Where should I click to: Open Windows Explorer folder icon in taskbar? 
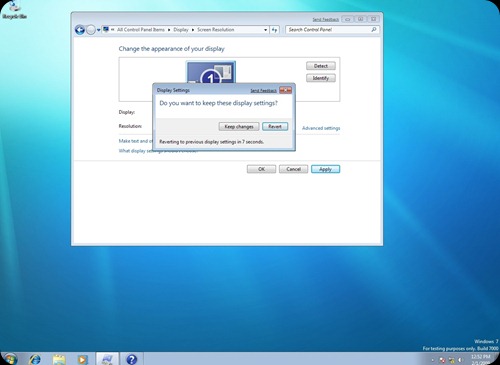(x=59, y=360)
